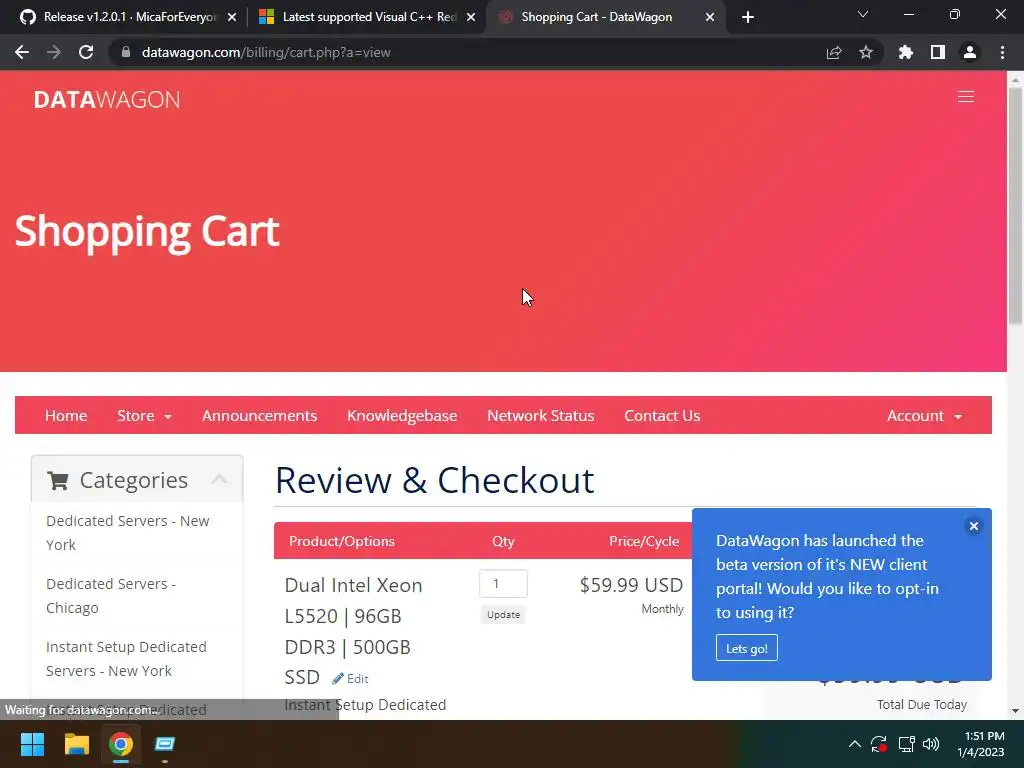The height and width of the screenshot is (768, 1024).
Task: Click the sync status tray icon
Action: coord(879,744)
